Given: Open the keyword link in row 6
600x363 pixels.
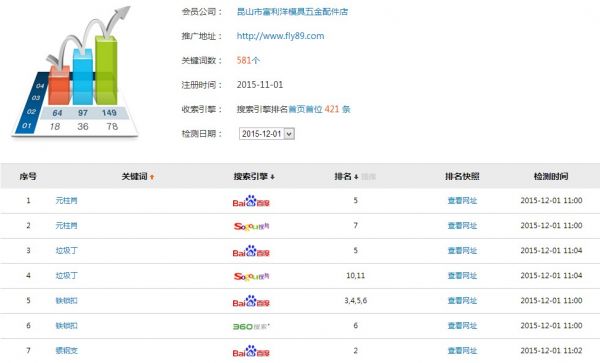Looking at the screenshot, I should pyautogui.click(x=67, y=326).
